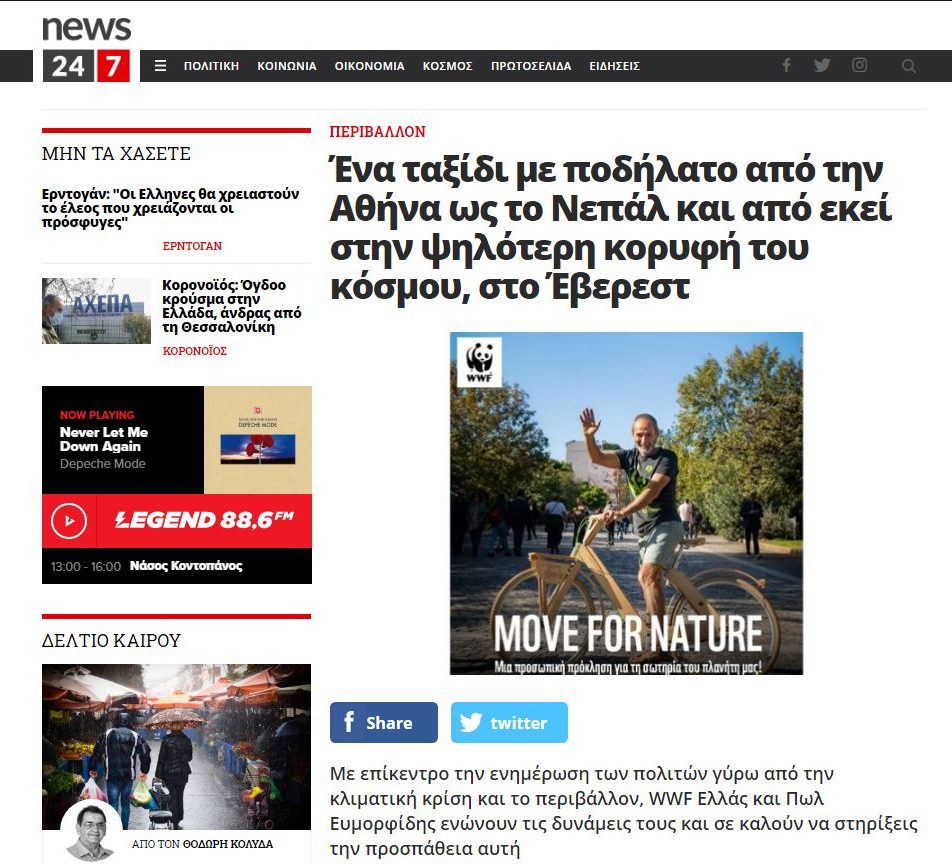Read the Ερντογάν refugees headline article

coord(170,208)
